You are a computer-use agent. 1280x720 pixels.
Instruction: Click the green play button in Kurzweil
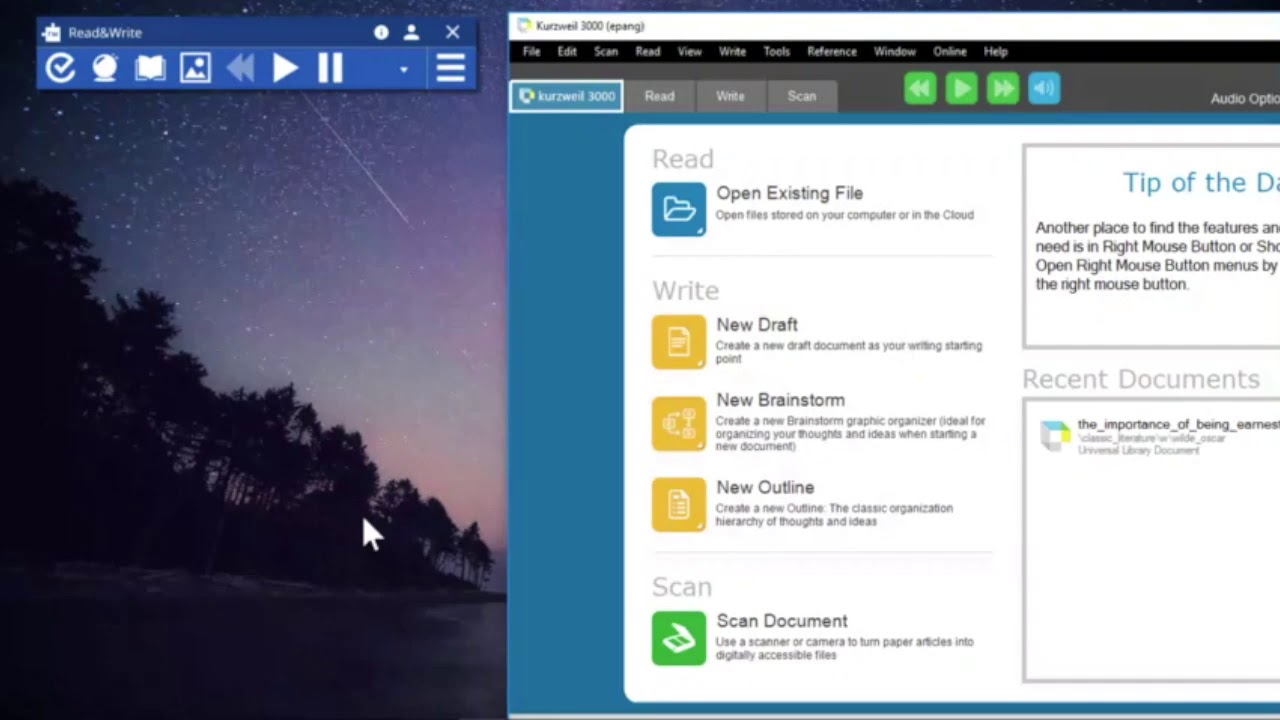click(x=961, y=89)
